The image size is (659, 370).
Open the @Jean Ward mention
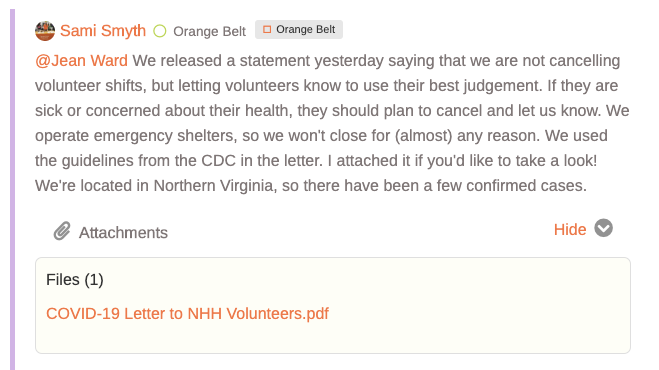click(81, 61)
